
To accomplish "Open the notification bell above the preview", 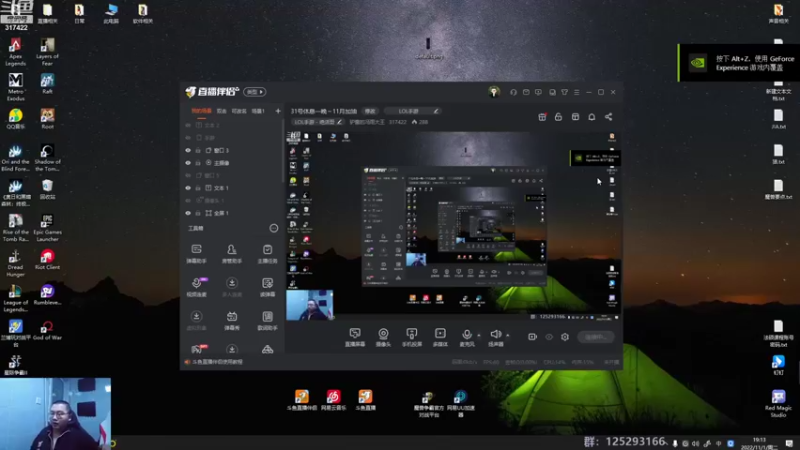I will [592, 117].
